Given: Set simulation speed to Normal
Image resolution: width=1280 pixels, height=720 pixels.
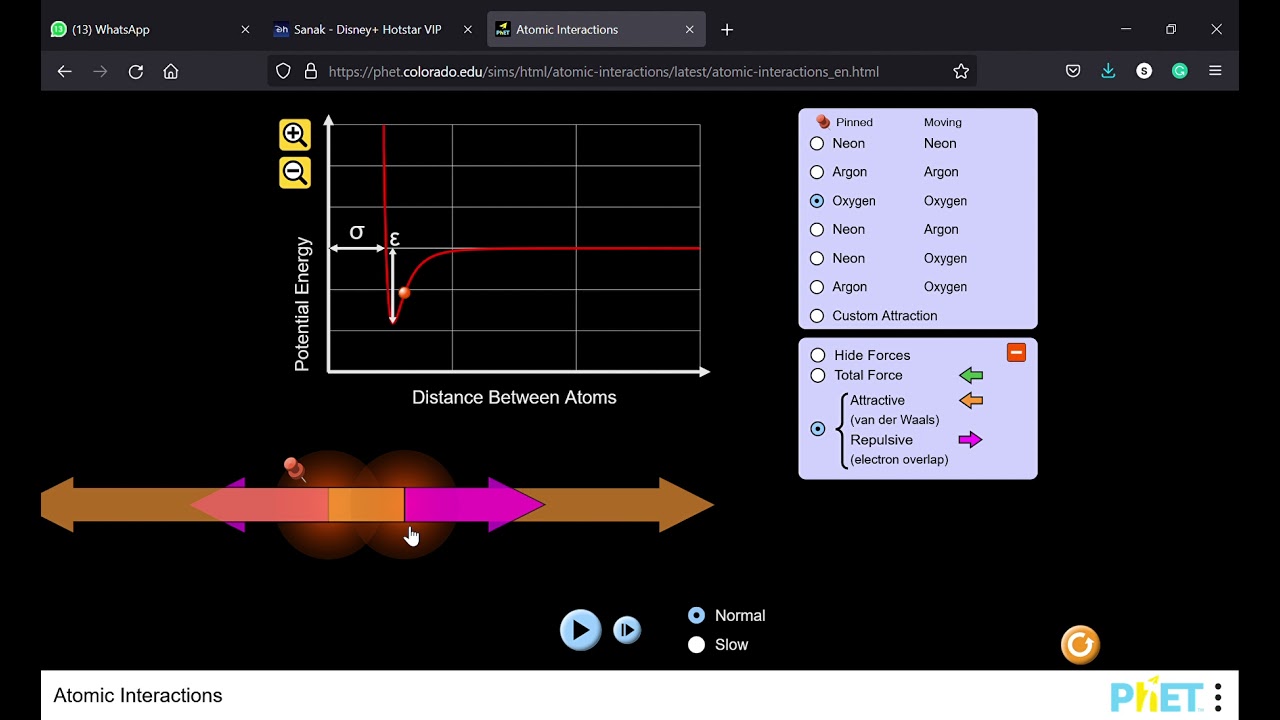Looking at the screenshot, I should (x=697, y=616).
